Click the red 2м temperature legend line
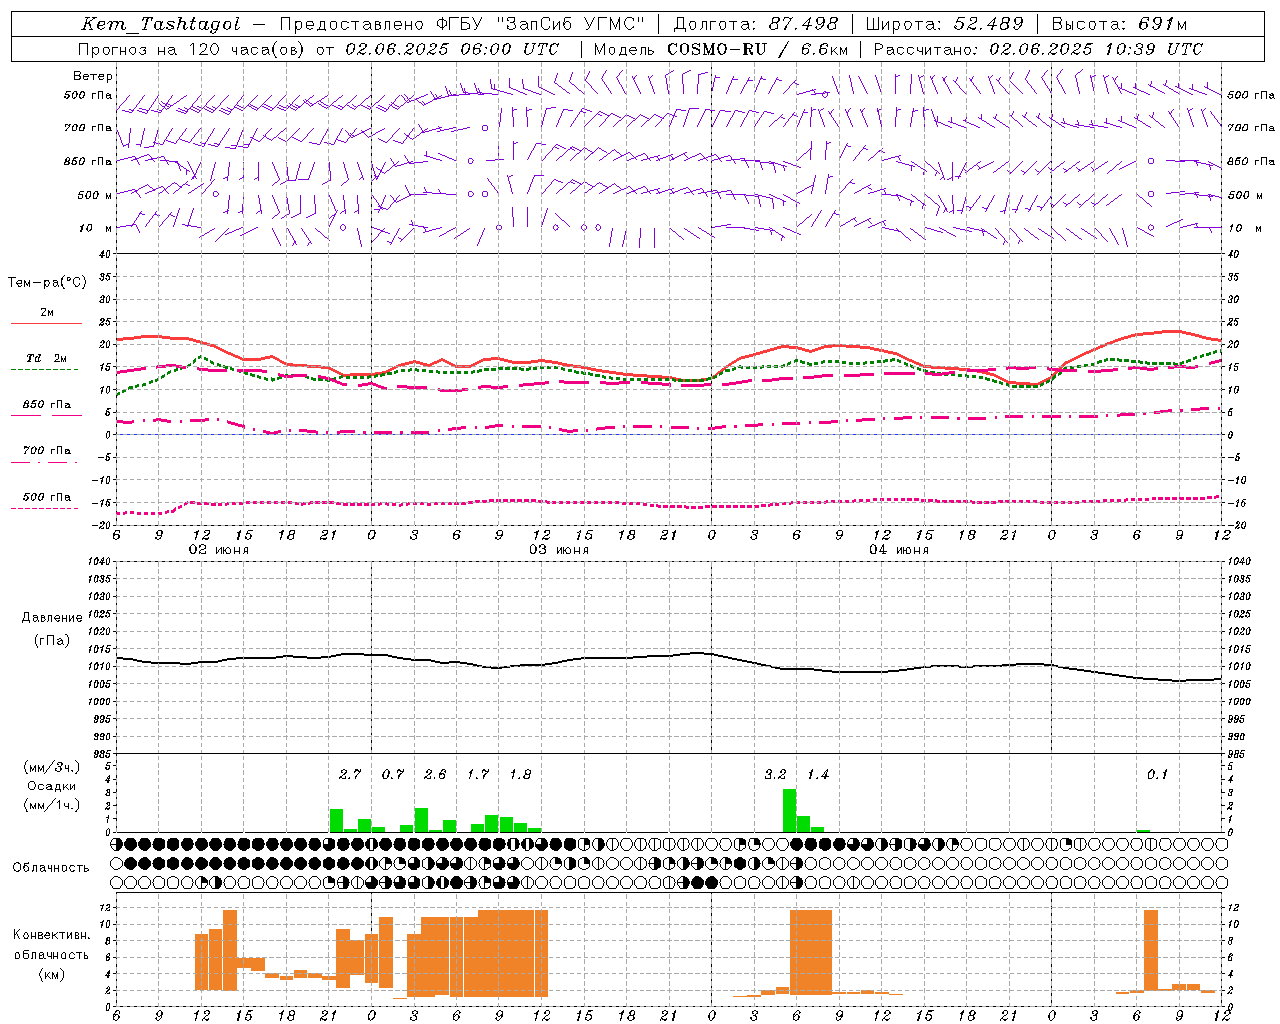The height and width of the screenshot is (1024, 1280). click(x=46, y=323)
